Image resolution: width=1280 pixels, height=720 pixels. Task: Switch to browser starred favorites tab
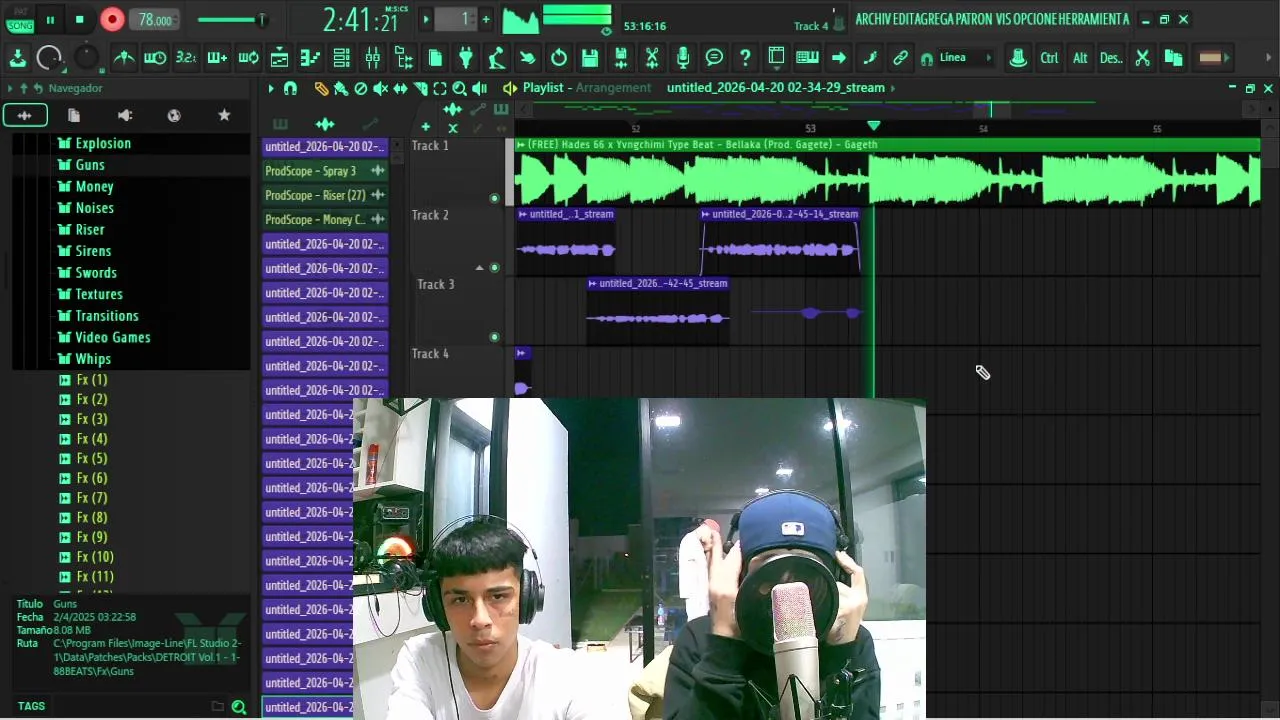tap(224, 116)
